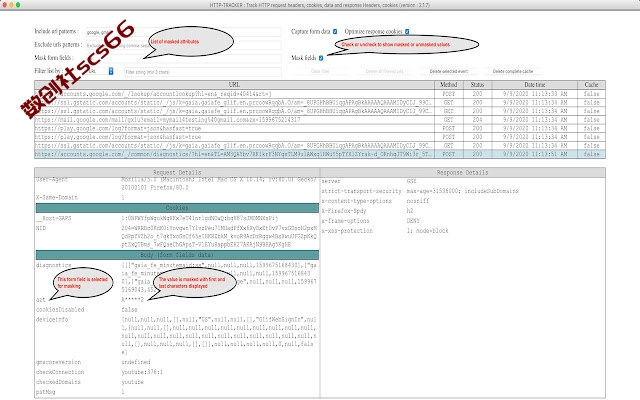Image resolution: width=640 pixels, height=400 pixels.
Task: Click the 11:13:33 AM date cell
Action: click(535, 94)
